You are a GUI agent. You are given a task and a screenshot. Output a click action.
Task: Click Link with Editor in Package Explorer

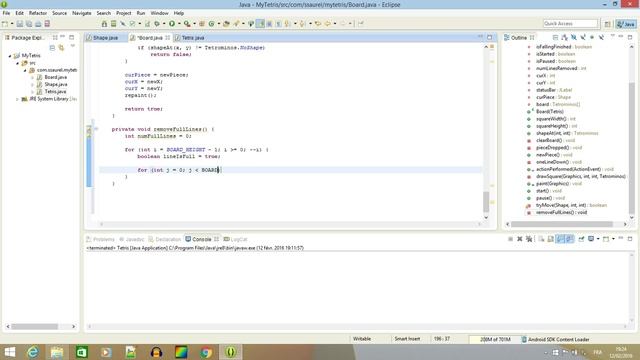pos(61,48)
